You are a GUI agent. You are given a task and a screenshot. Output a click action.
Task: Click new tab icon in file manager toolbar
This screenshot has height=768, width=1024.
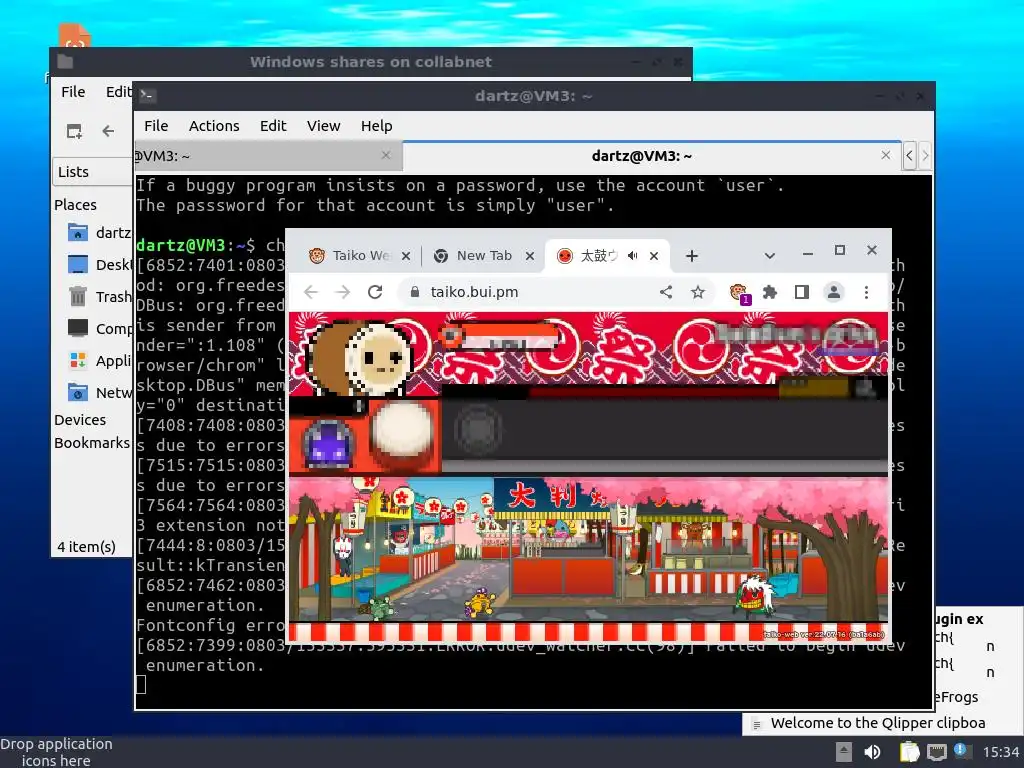click(74, 131)
